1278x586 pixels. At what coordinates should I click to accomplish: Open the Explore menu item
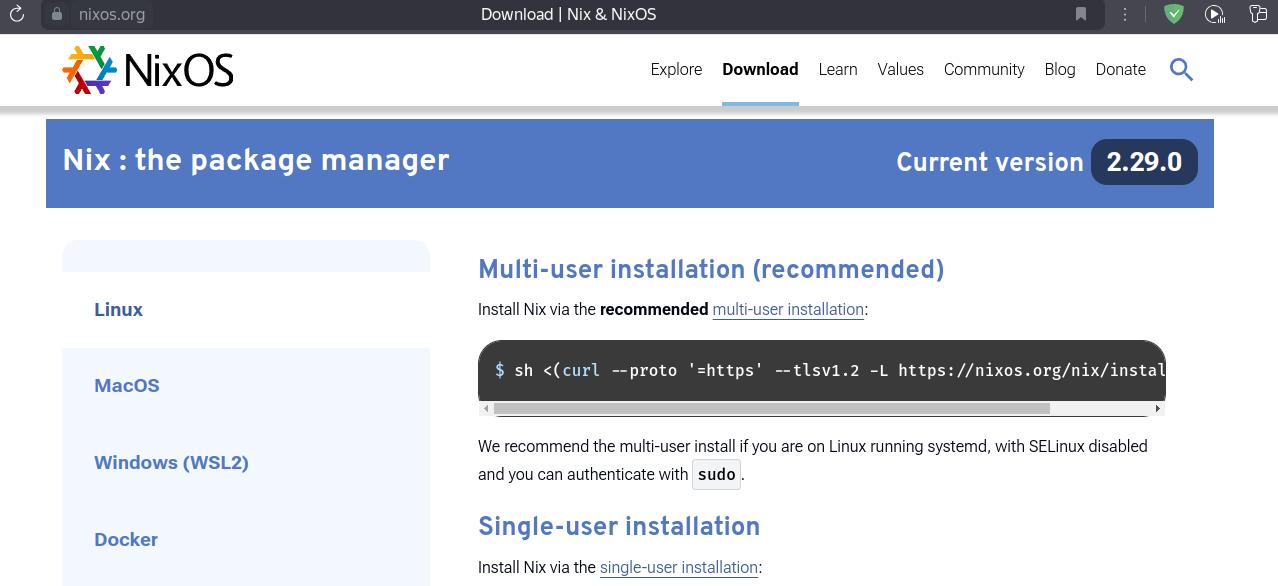pos(676,69)
